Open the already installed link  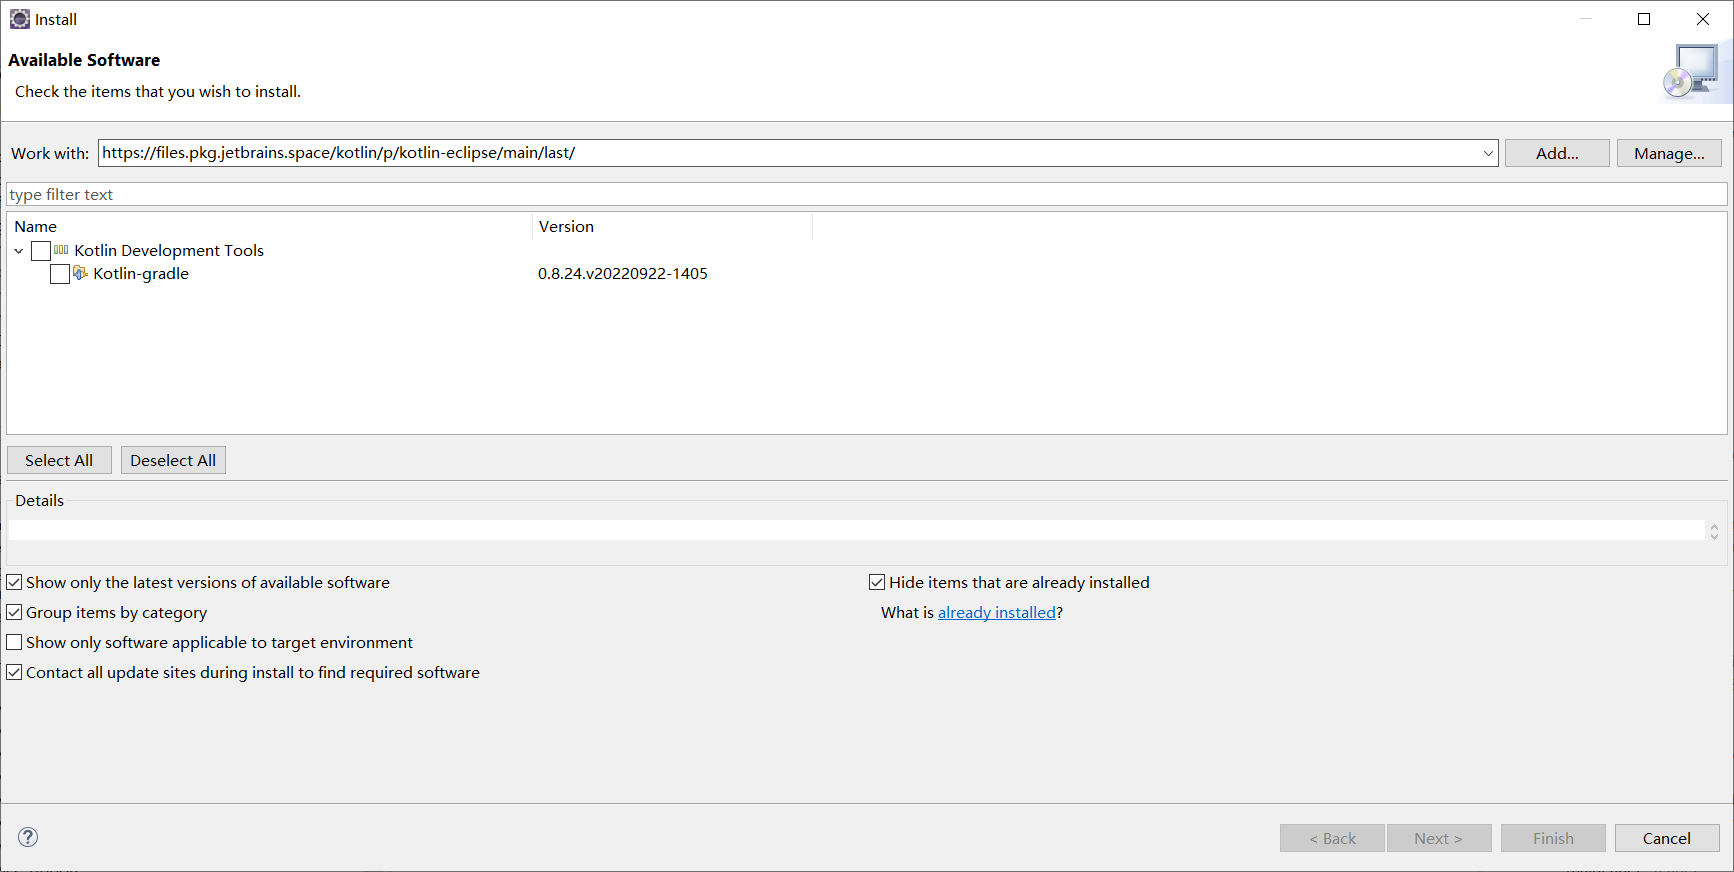pyautogui.click(x=997, y=612)
